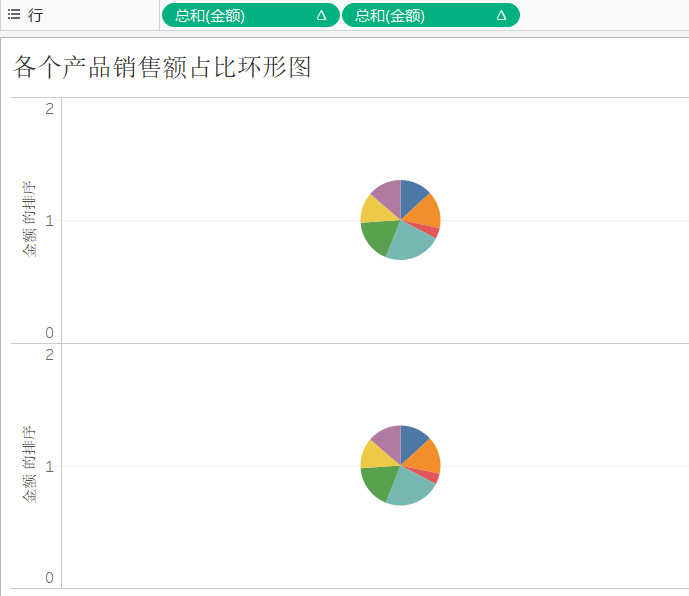This screenshot has height=596, width=689.
Task: Click the Rows shelf icon
Action: [x=14, y=15]
